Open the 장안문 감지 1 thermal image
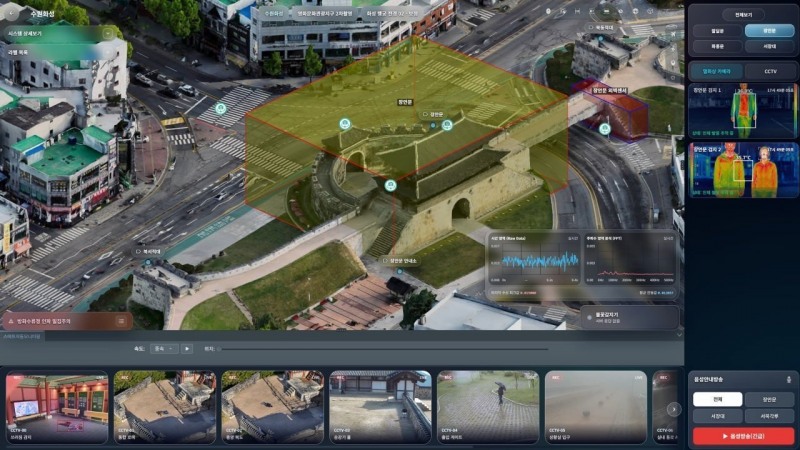The height and width of the screenshot is (450, 800). coord(743,111)
